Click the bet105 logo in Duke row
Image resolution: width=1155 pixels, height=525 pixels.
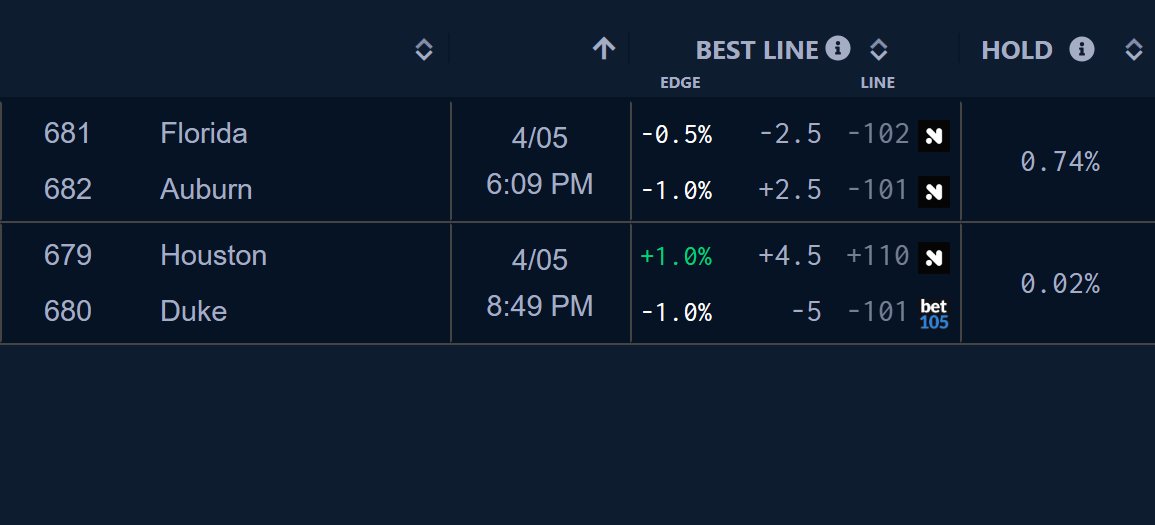[x=934, y=313]
